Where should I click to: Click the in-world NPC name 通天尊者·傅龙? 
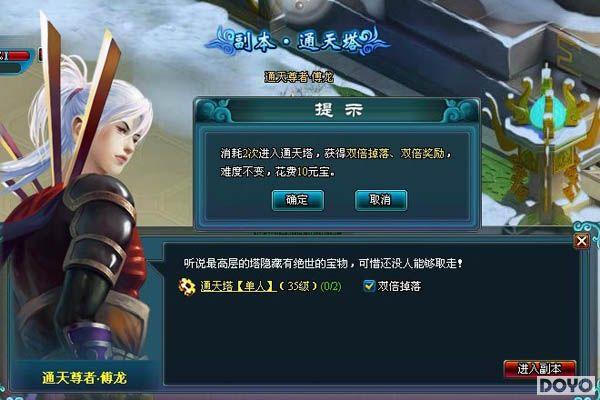click(299, 77)
